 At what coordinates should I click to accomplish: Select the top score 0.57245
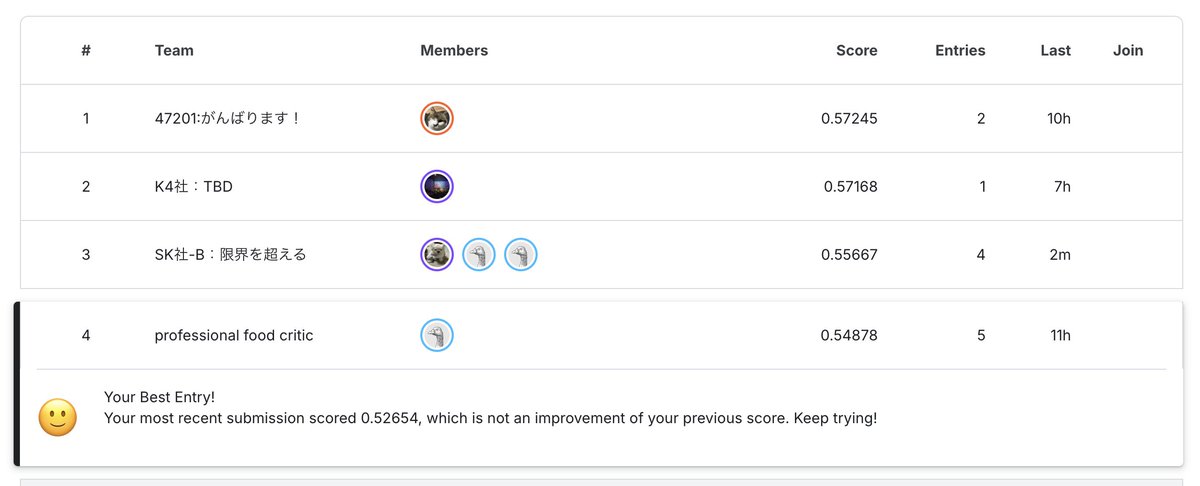(x=849, y=119)
